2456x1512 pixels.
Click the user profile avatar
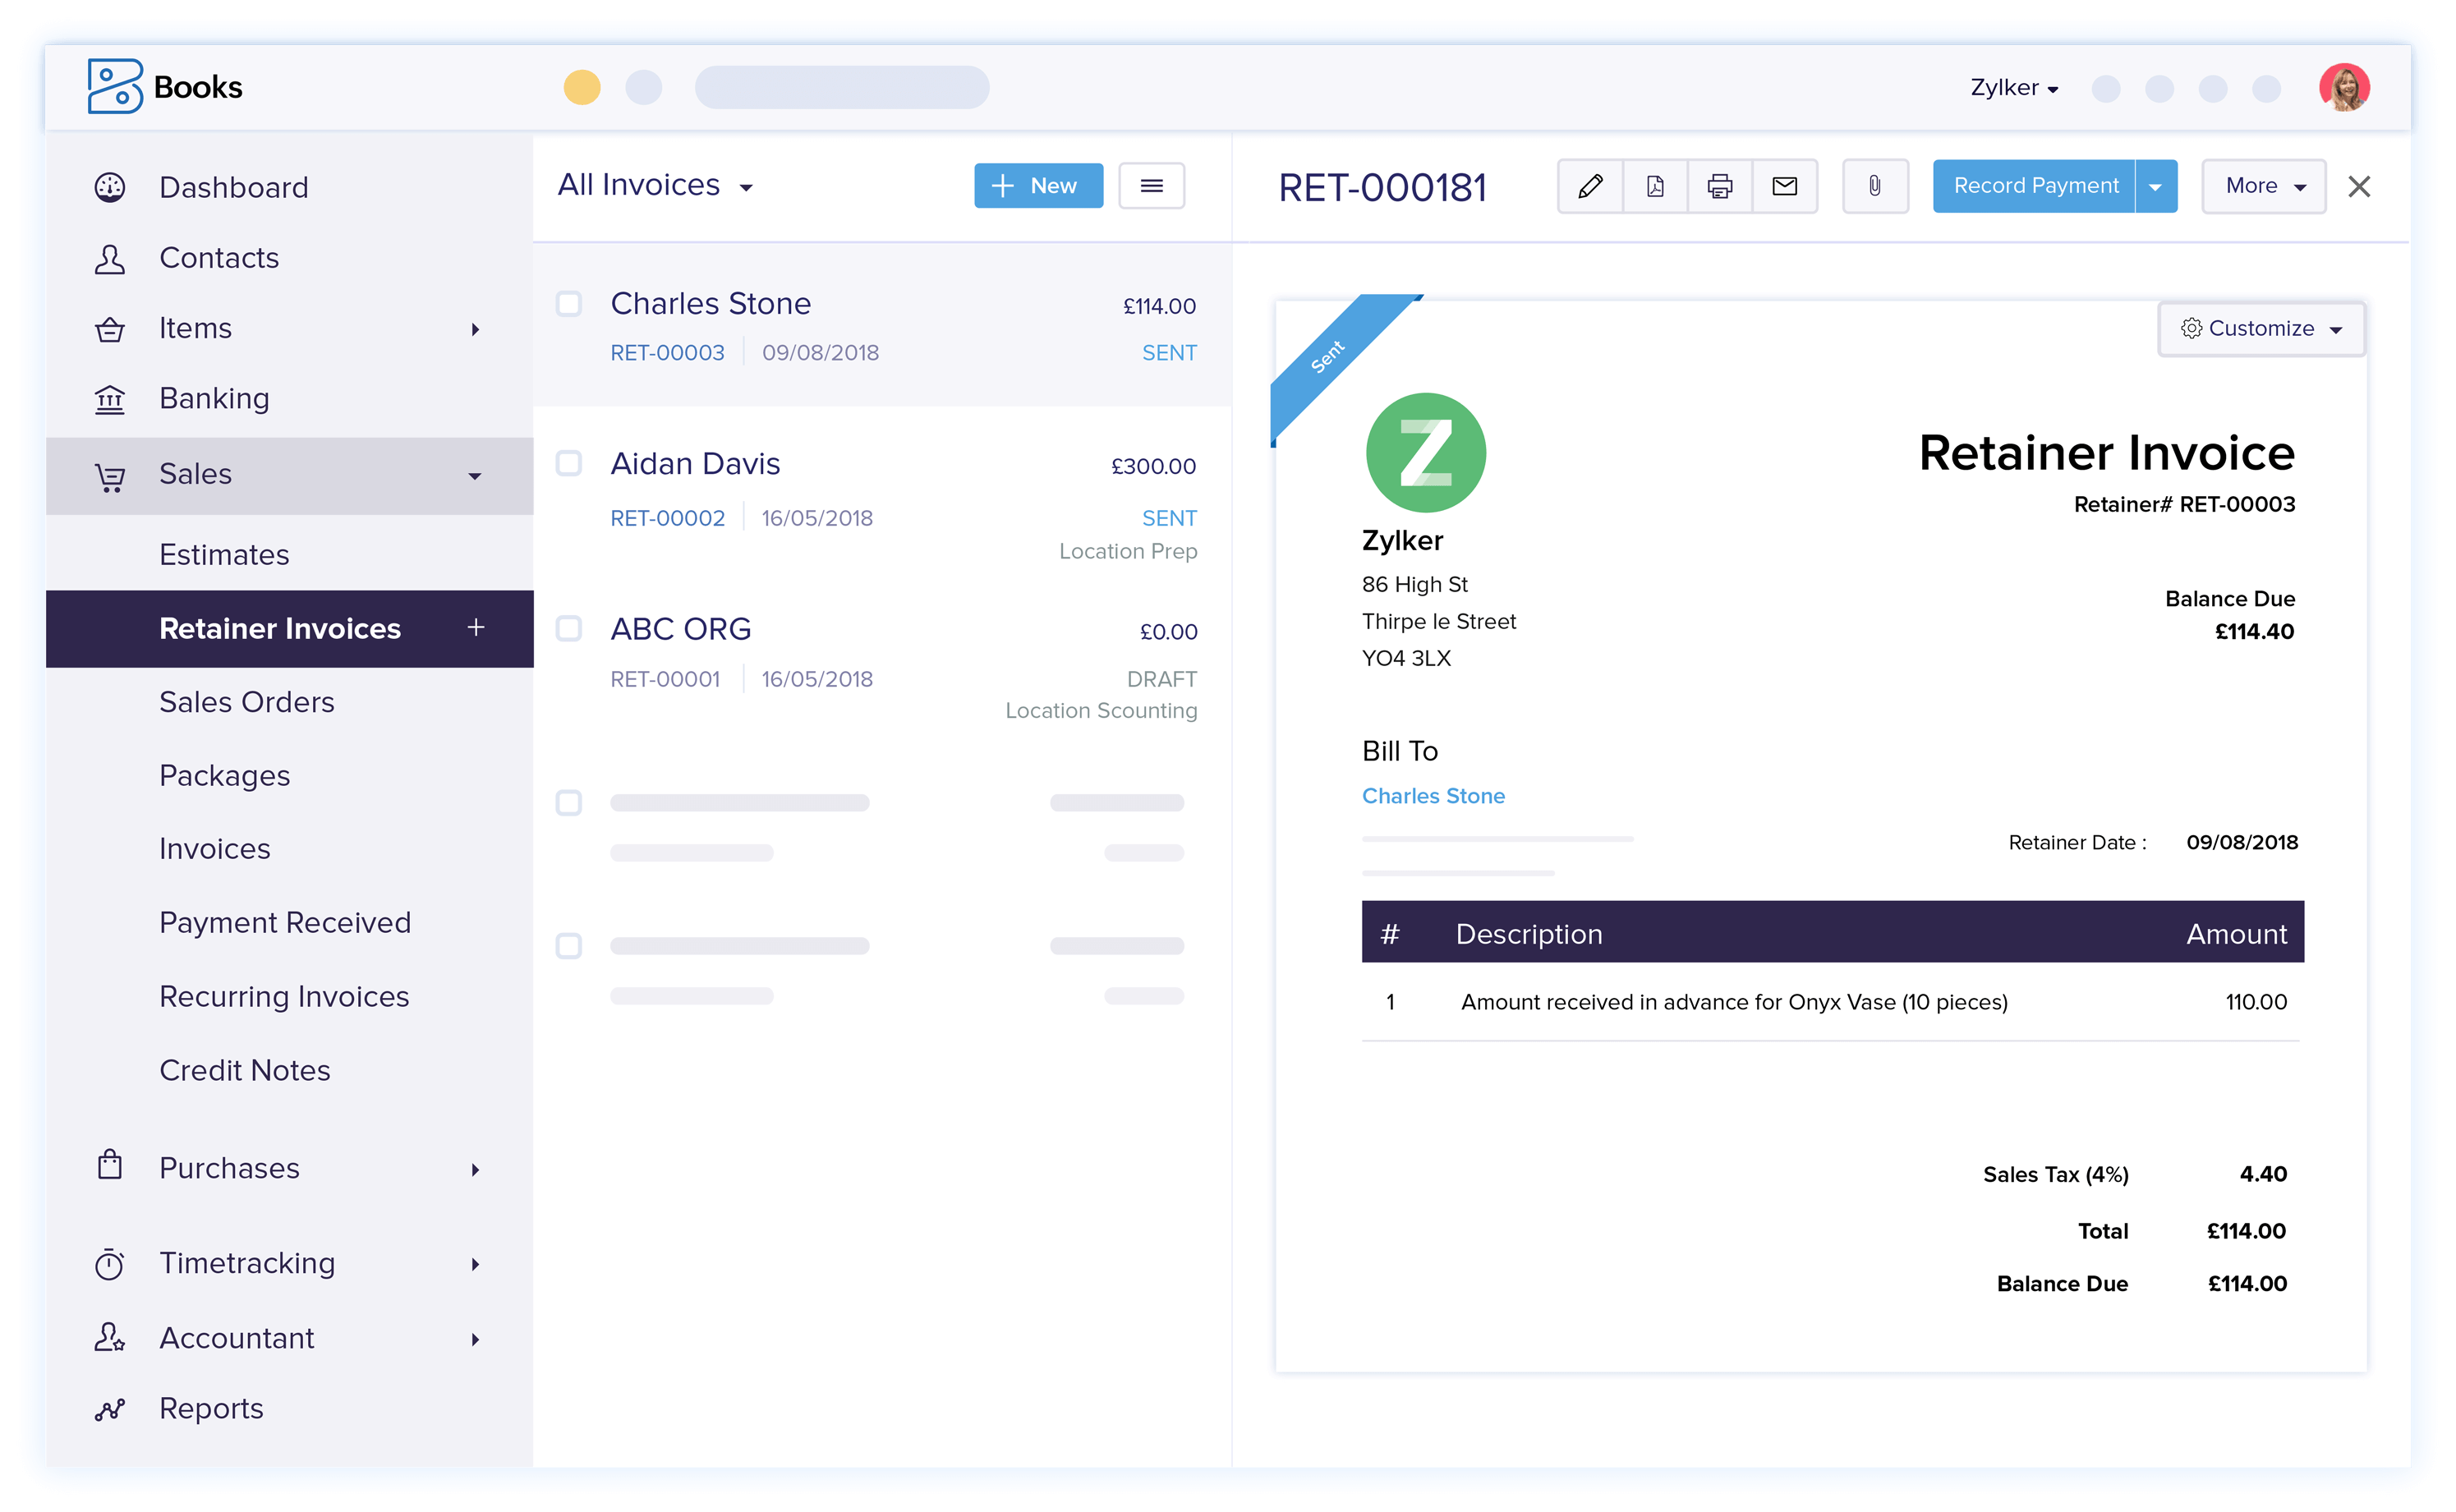(2344, 88)
